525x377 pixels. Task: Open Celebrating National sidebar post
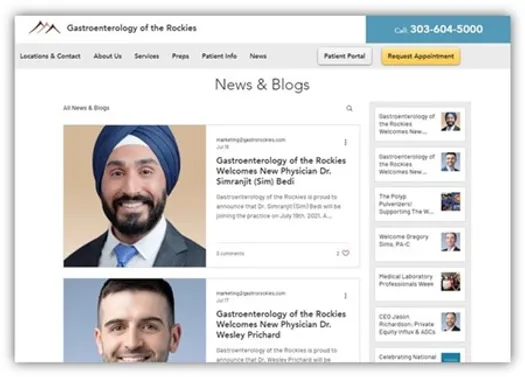(420, 355)
